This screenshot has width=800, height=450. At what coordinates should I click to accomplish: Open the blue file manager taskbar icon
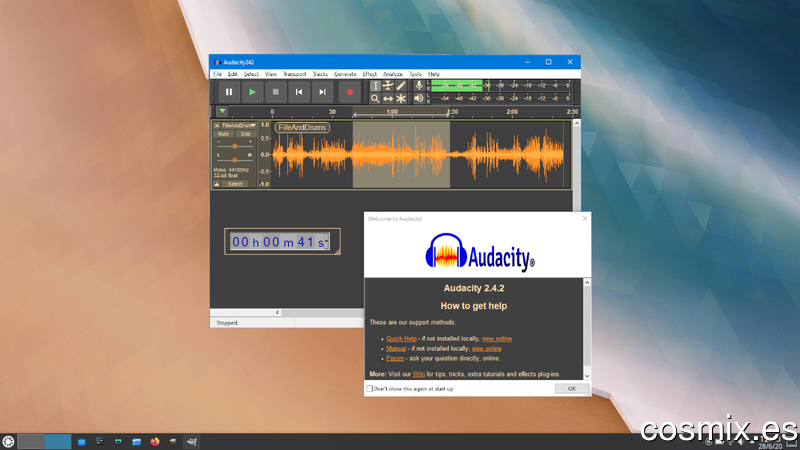(x=136, y=442)
